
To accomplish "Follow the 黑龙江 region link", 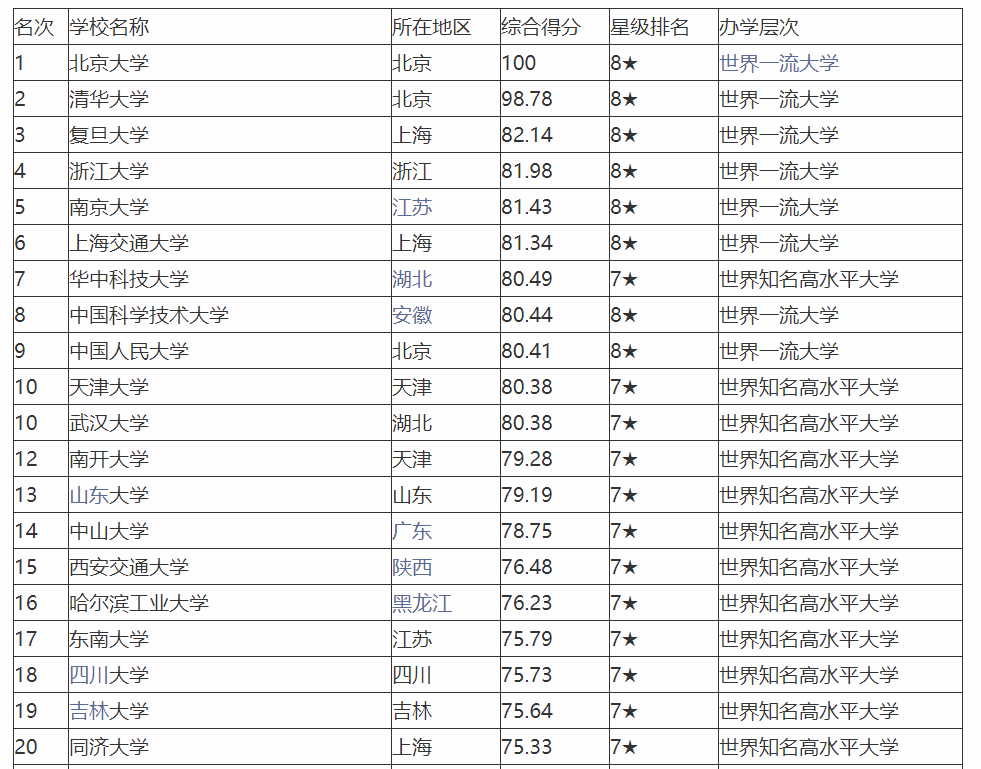I will click(x=422, y=603).
